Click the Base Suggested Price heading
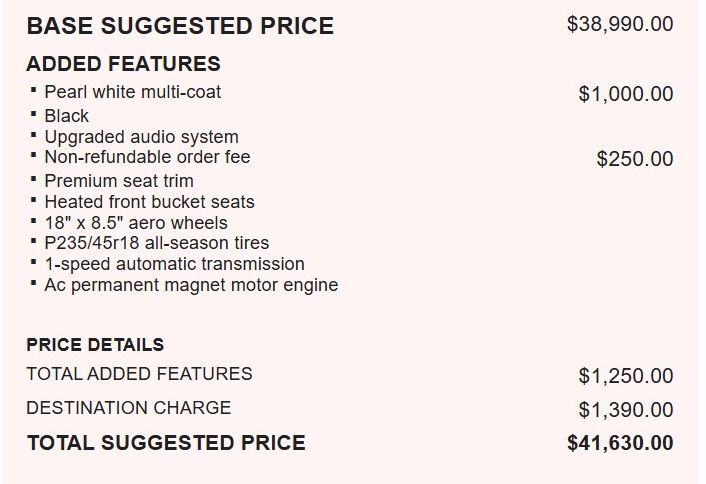The height and width of the screenshot is (484, 706). 180,26
